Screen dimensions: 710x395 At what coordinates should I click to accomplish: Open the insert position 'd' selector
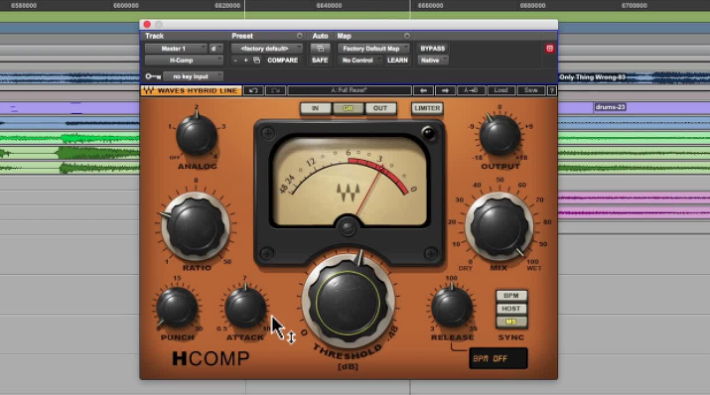coord(216,48)
